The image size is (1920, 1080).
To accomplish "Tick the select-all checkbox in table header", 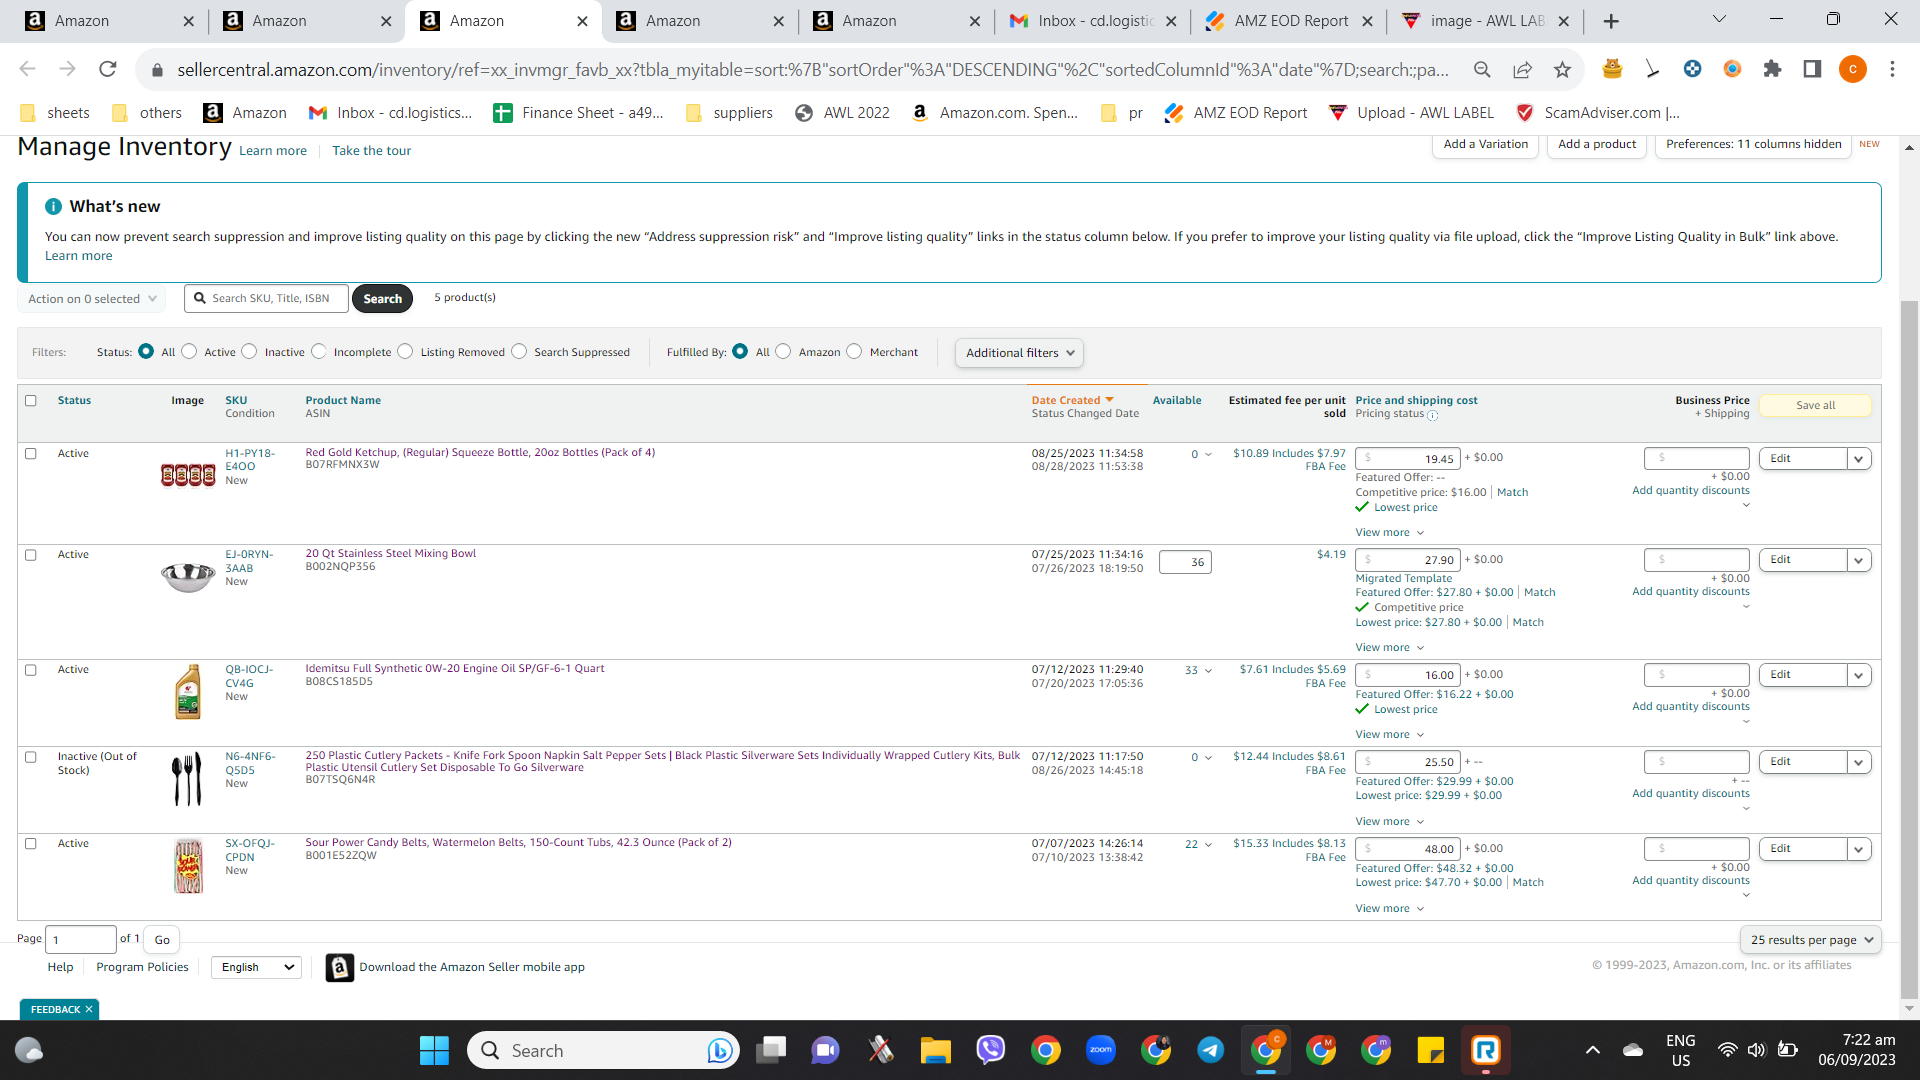I will tap(31, 401).
